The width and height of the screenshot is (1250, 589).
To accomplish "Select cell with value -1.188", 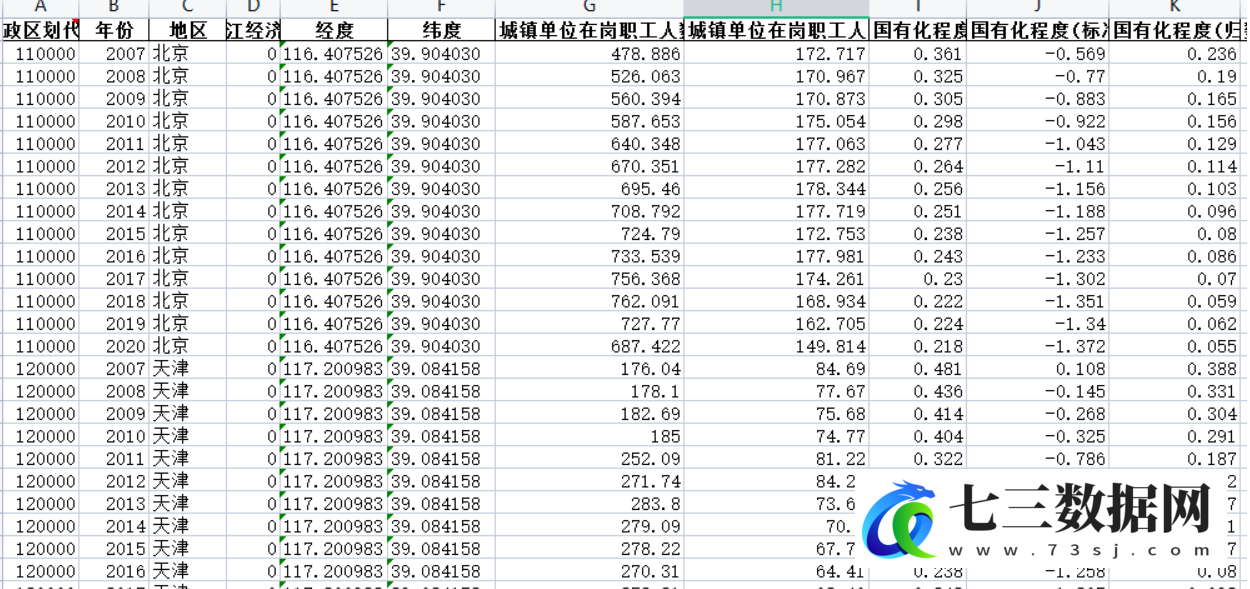I will (x=1037, y=211).
